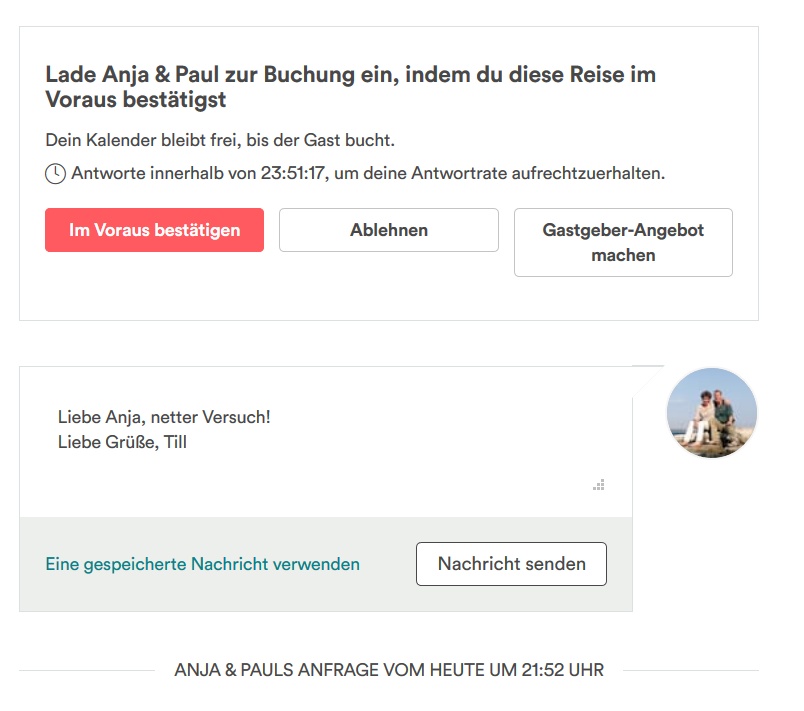Viewport: 804px width, 711px height.
Task: Open the guest profile photo
Action: (711, 413)
